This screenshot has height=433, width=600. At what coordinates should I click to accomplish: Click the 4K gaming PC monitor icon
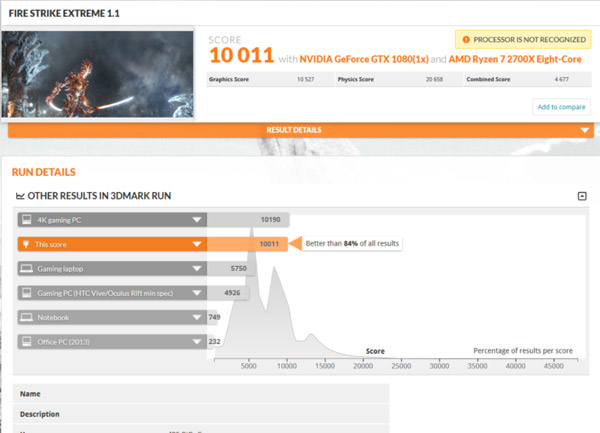point(25,219)
